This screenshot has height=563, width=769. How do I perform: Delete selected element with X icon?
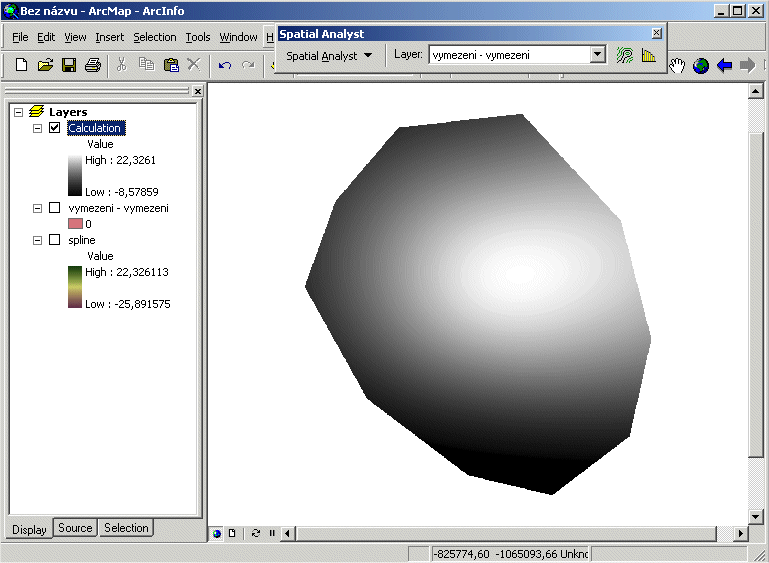(x=194, y=65)
